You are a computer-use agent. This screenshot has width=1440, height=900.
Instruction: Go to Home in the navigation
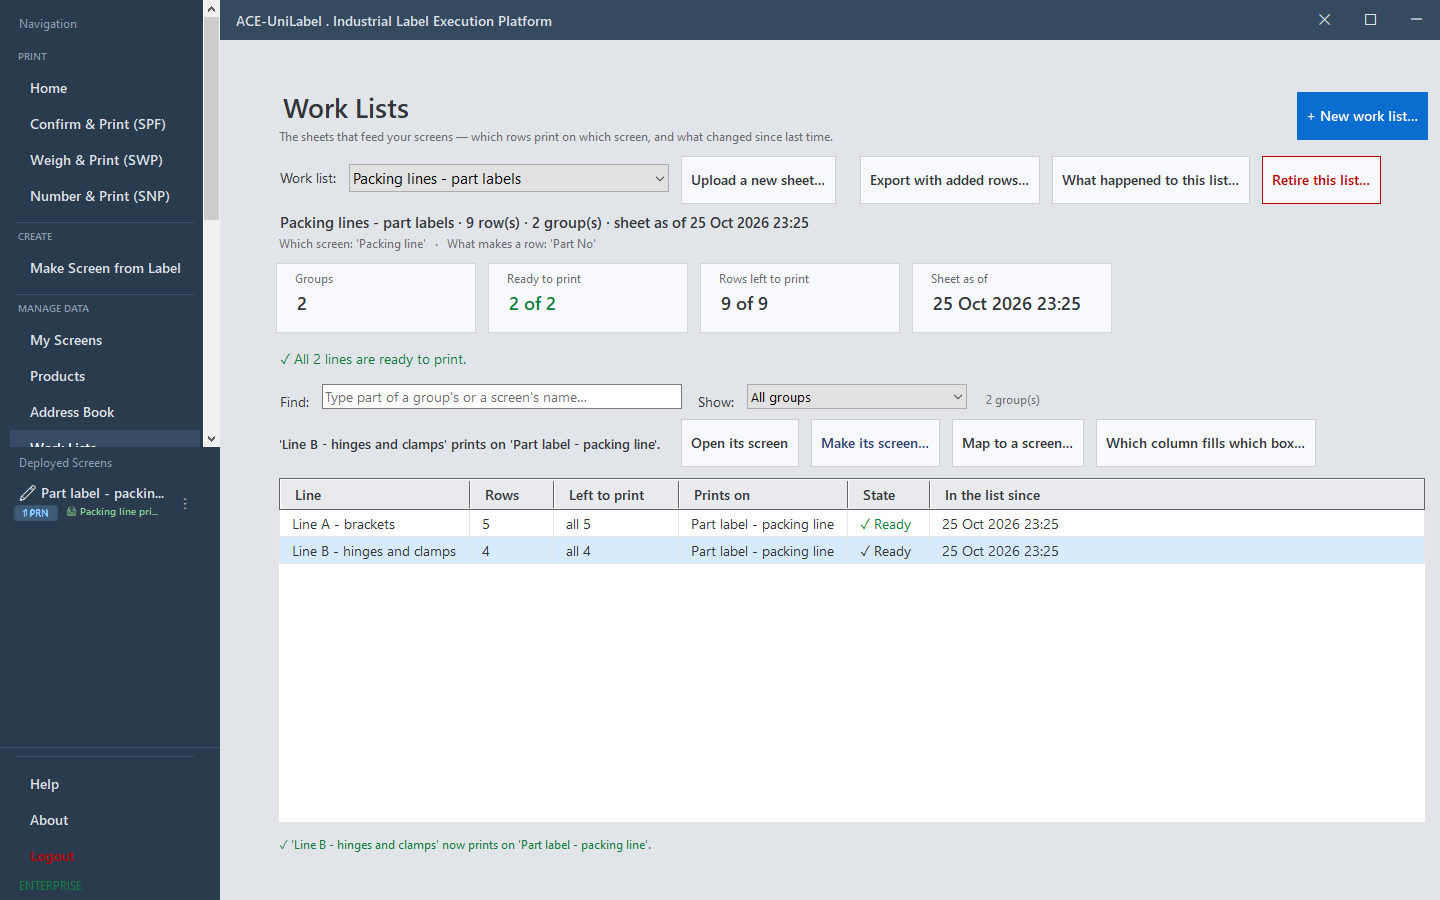(x=49, y=88)
